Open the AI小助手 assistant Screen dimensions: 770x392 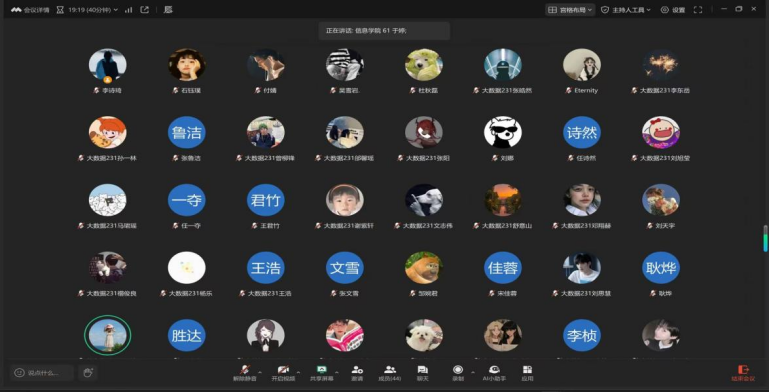494,373
